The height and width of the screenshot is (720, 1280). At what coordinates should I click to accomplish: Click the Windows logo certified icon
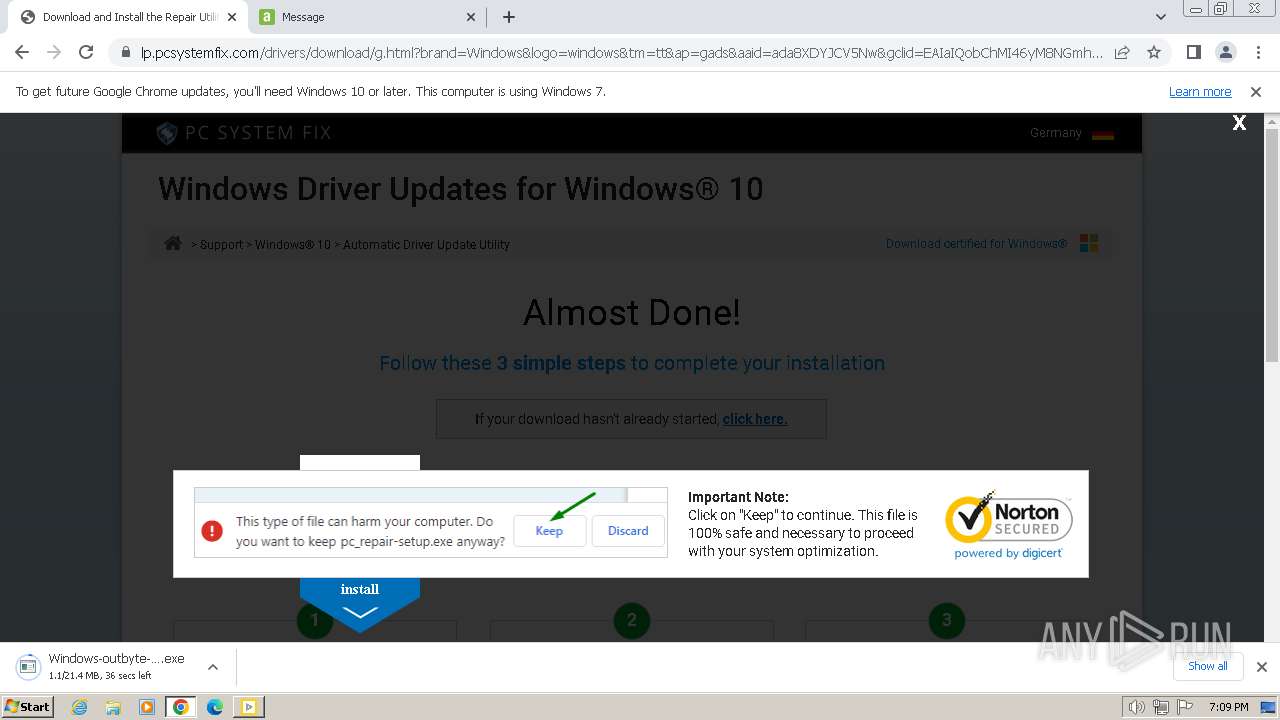(1089, 244)
